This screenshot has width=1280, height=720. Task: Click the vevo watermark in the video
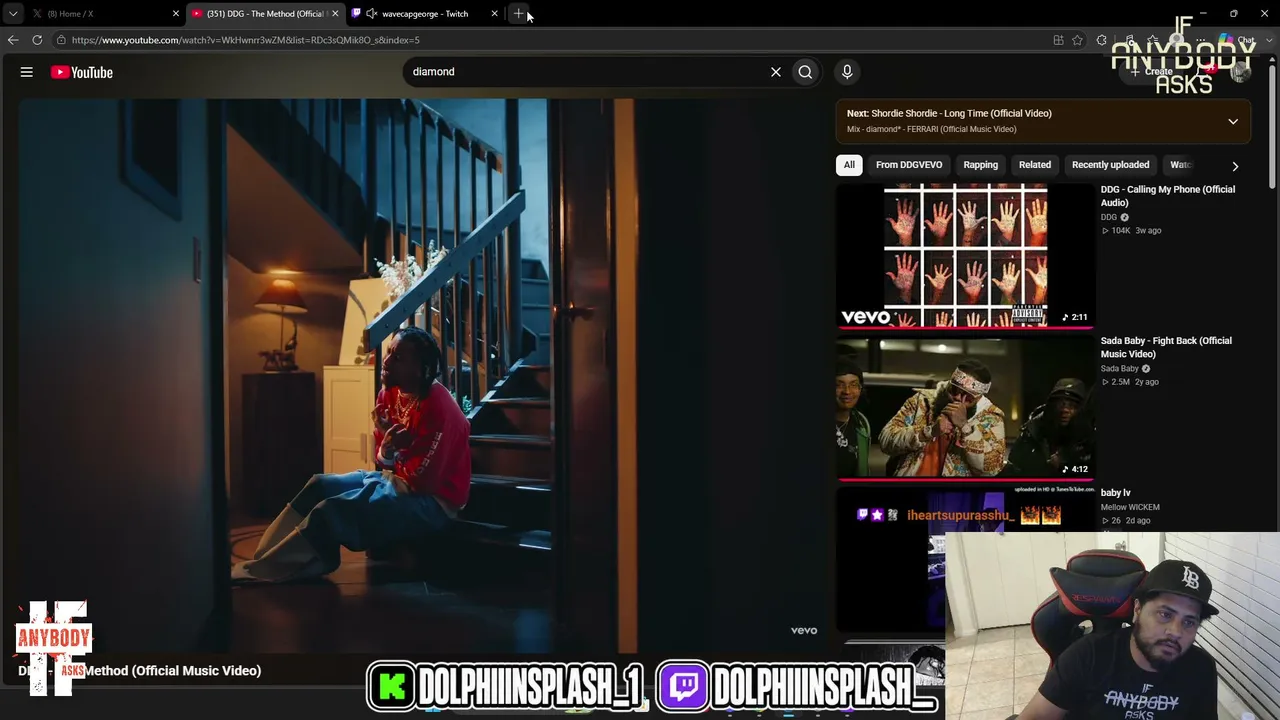tap(804, 631)
